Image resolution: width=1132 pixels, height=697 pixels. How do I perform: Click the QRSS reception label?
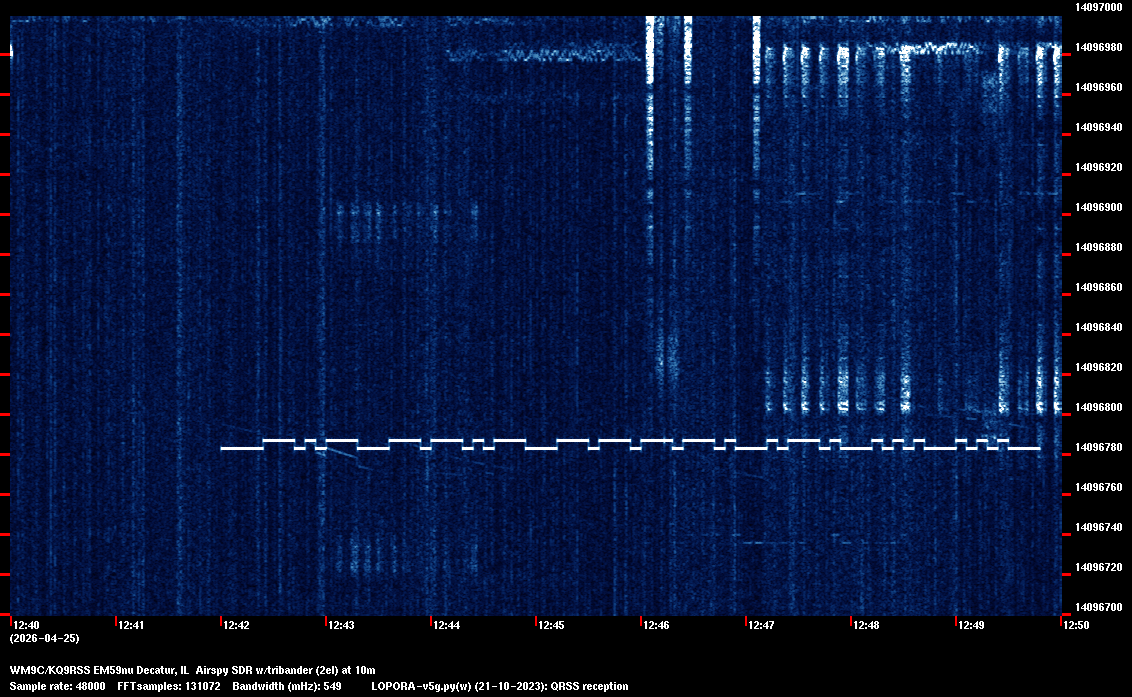[589, 686]
